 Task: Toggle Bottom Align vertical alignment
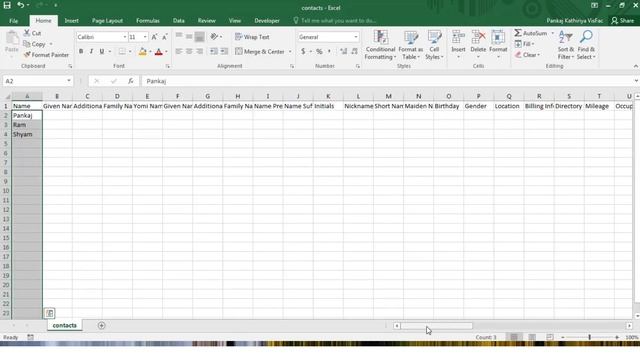199,37
